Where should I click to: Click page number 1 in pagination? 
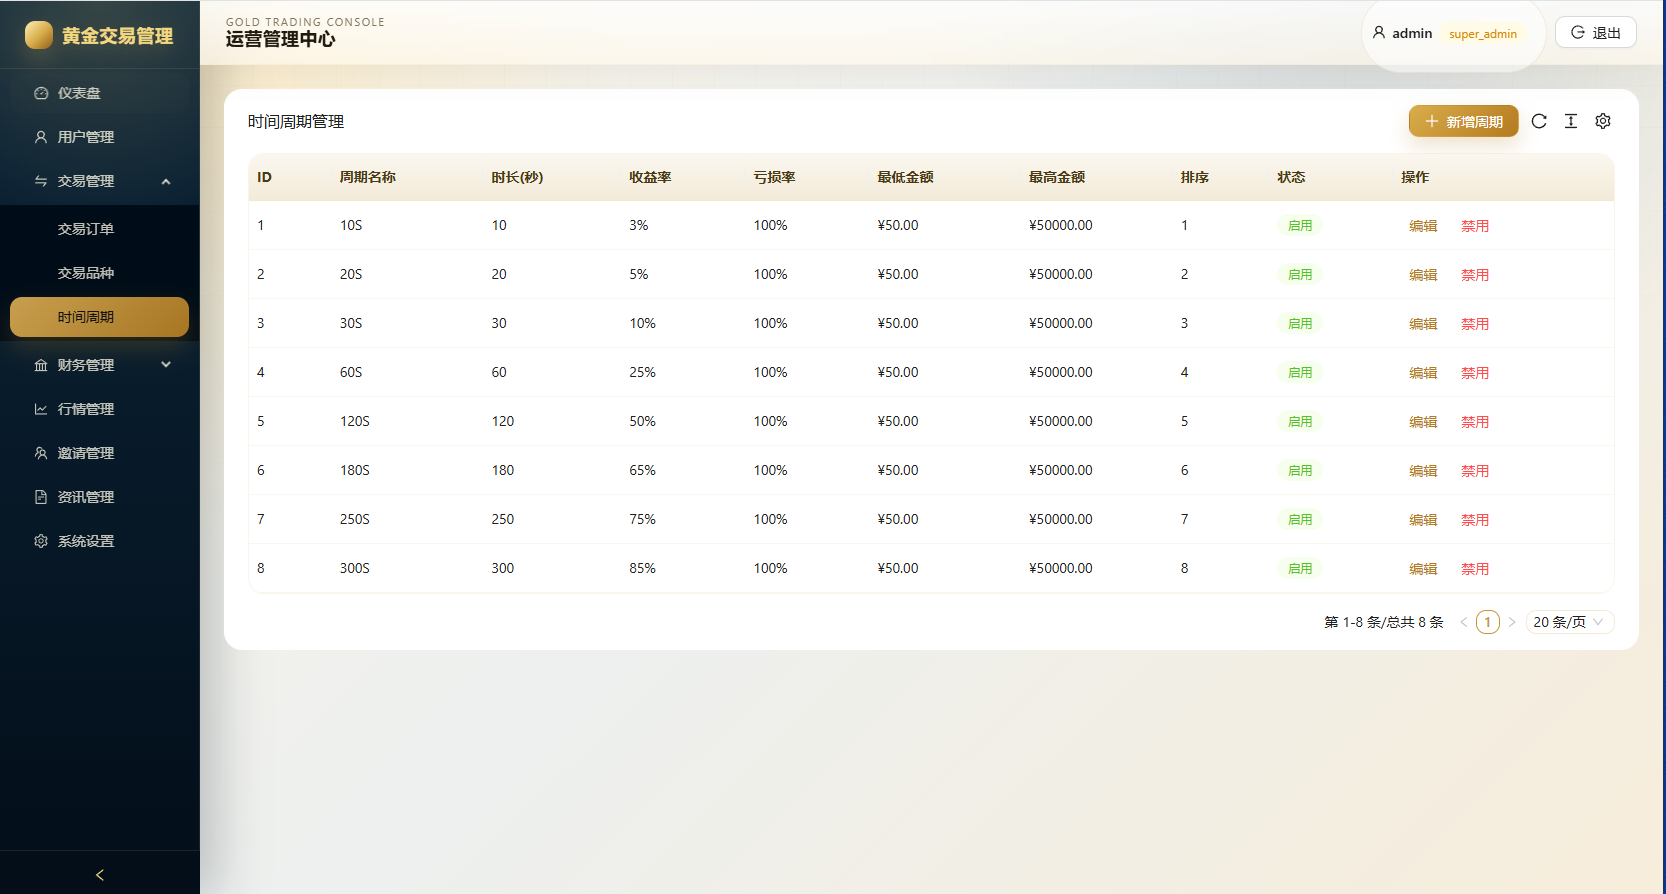[1488, 622]
